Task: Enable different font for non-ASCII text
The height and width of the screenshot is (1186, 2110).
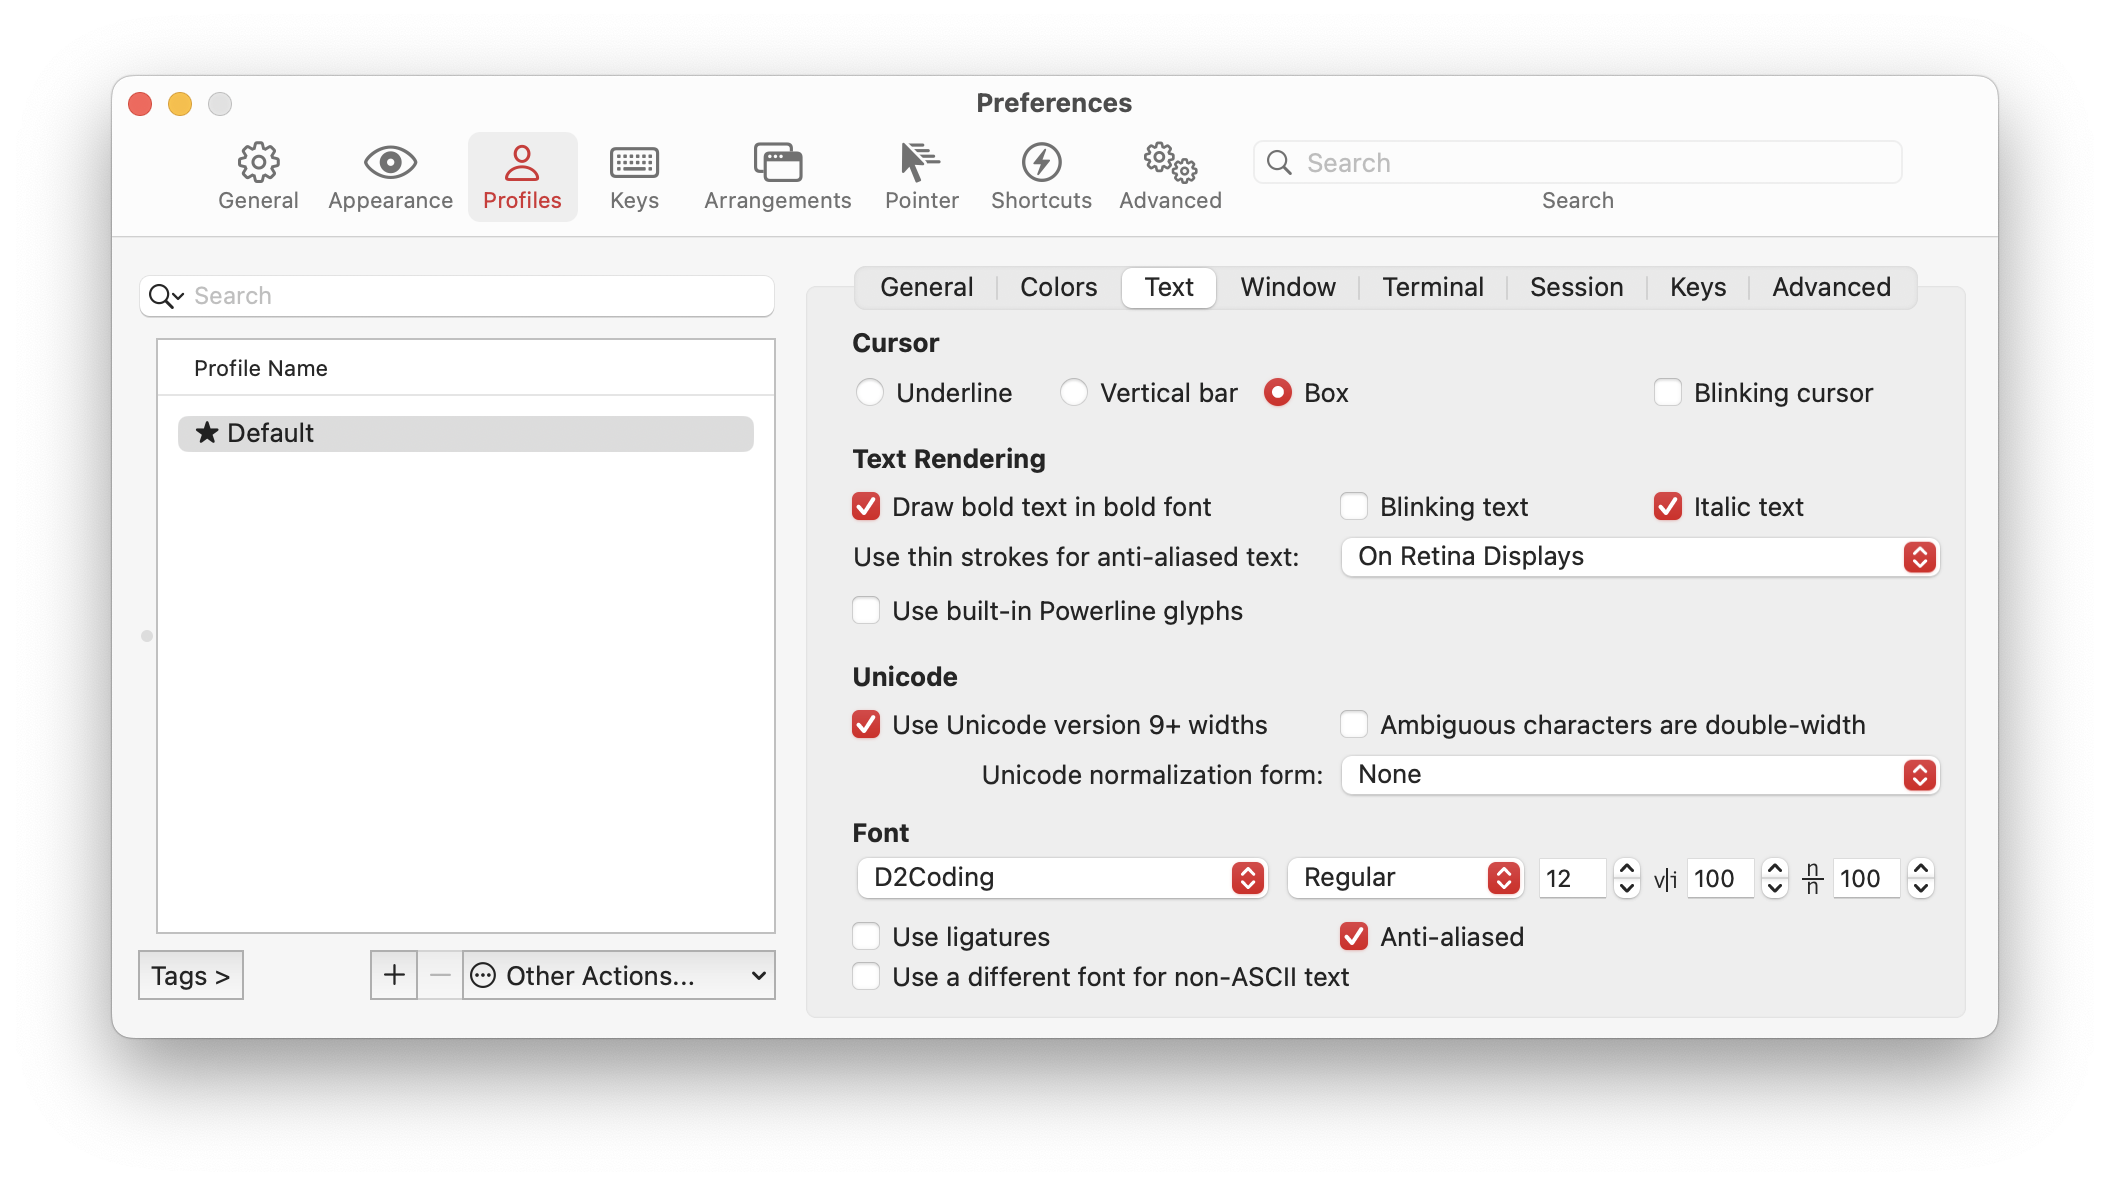Action: tap(866, 977)
